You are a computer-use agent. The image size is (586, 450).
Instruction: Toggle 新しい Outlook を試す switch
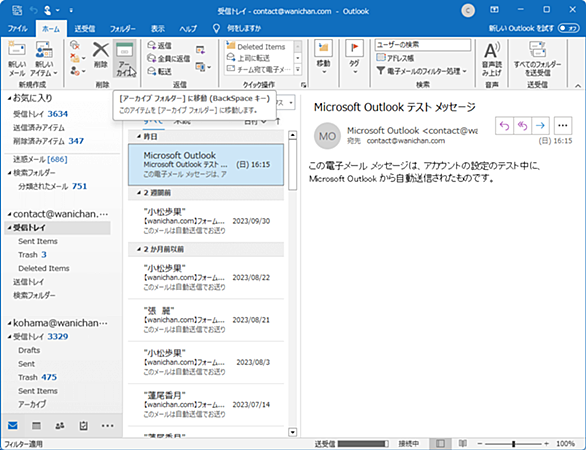pyautogui.click(x=569, y=28)
